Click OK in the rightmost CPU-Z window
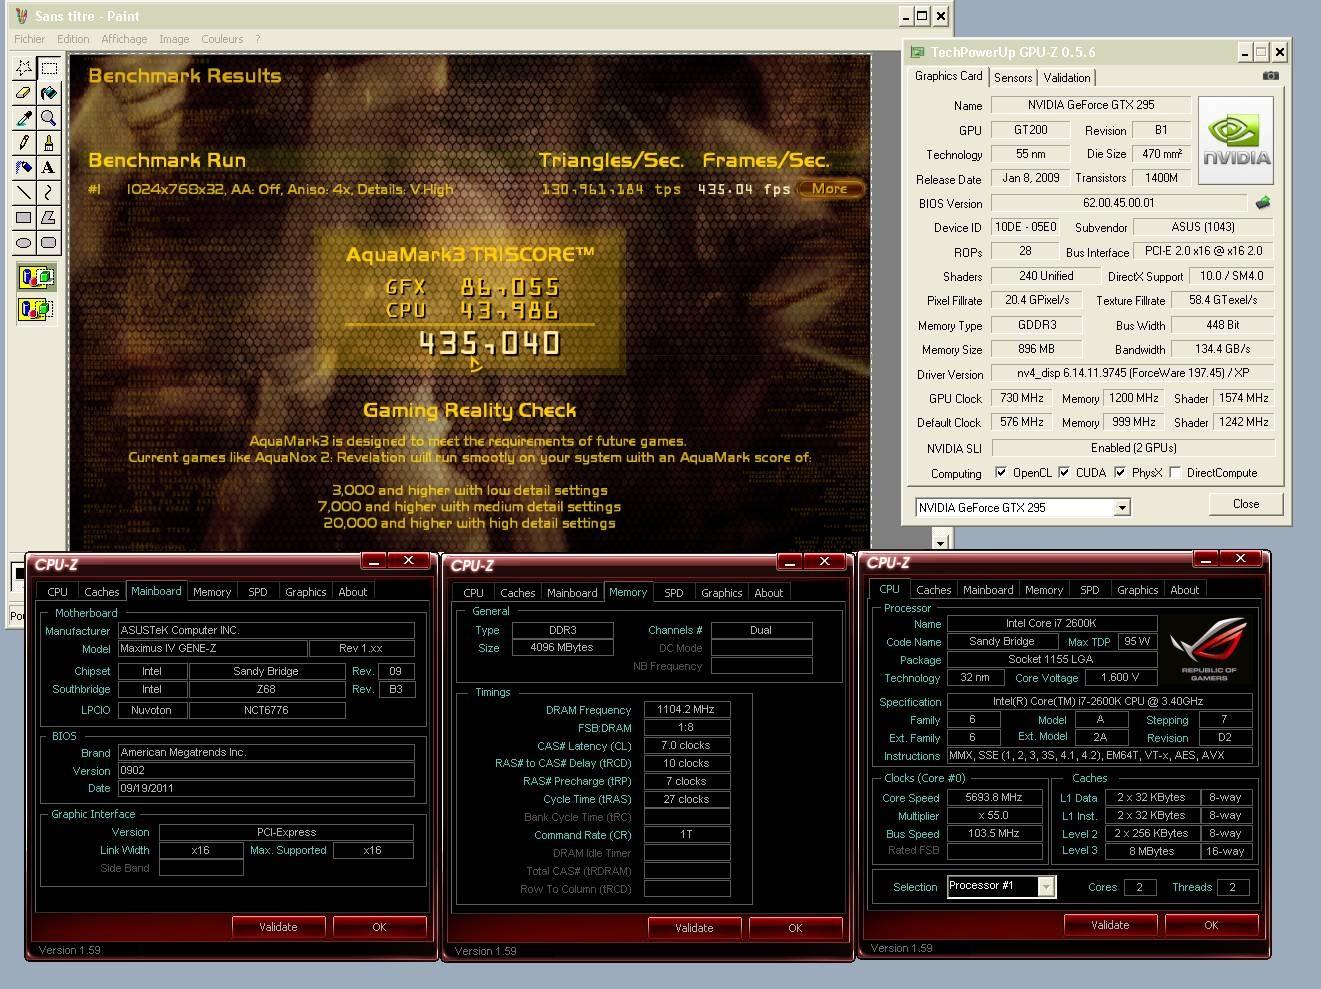Image resolution: width=1321 pixels, height=989 pixels. tap(1211, 925)
